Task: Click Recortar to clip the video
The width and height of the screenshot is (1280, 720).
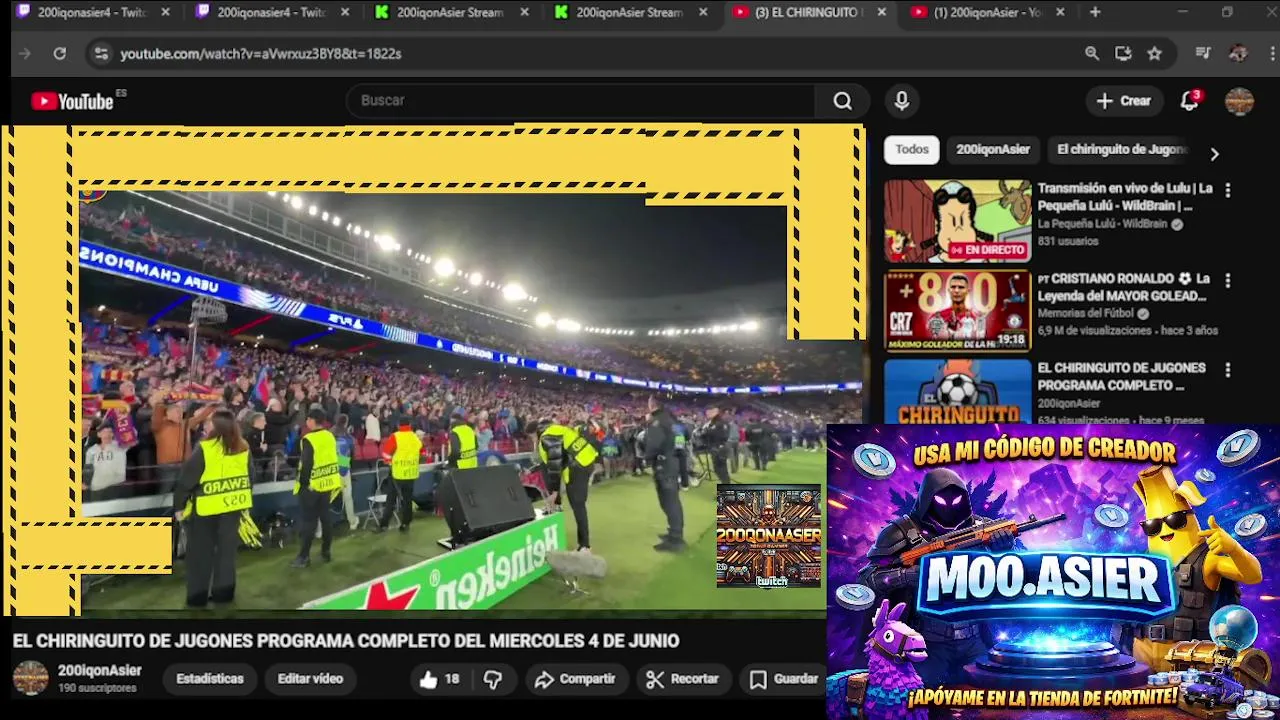Action: click(683, 679)
